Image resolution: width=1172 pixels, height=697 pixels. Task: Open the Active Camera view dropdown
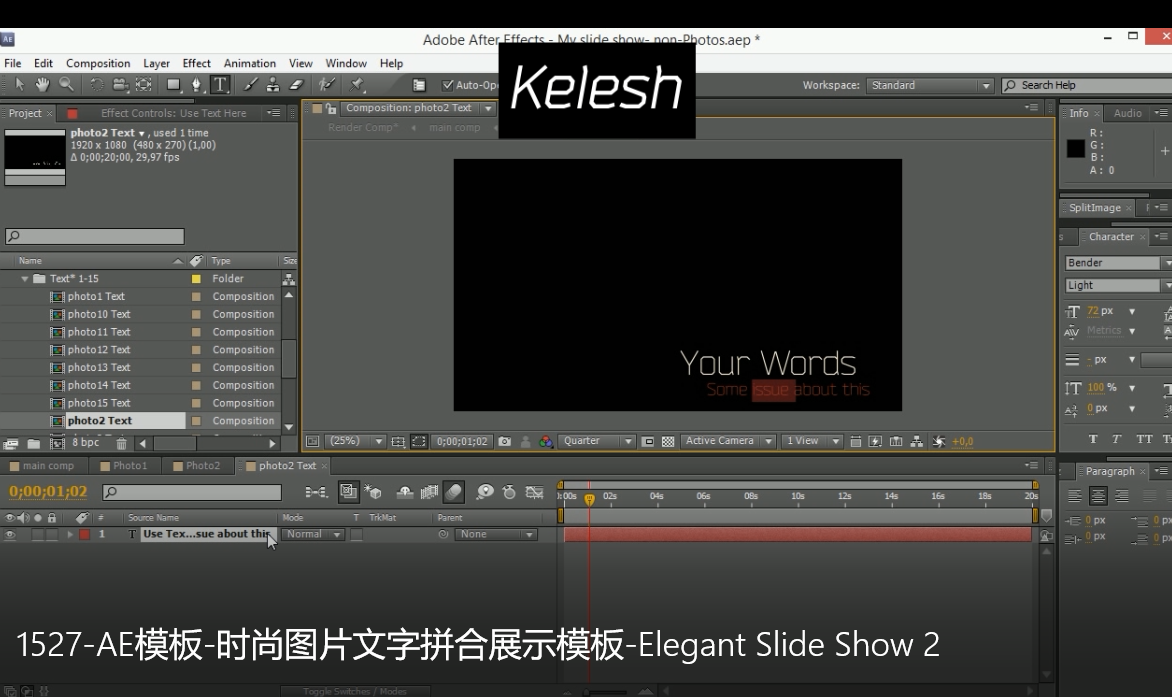(729, 441)
